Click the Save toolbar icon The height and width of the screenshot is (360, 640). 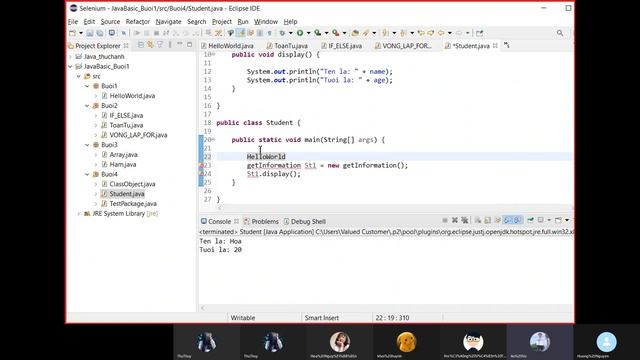90,33
